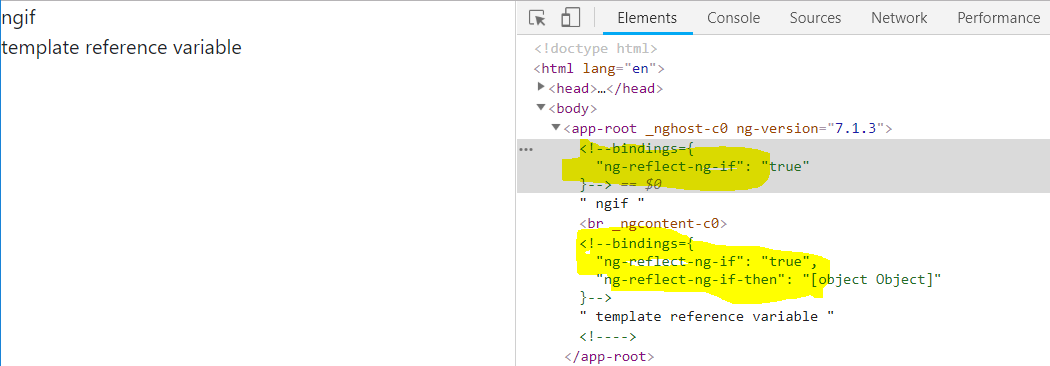Image resolution: width=1050 pixels, height=366 pixels.
Task: Collapse the body element node
Action: click(x=541, y=107)
